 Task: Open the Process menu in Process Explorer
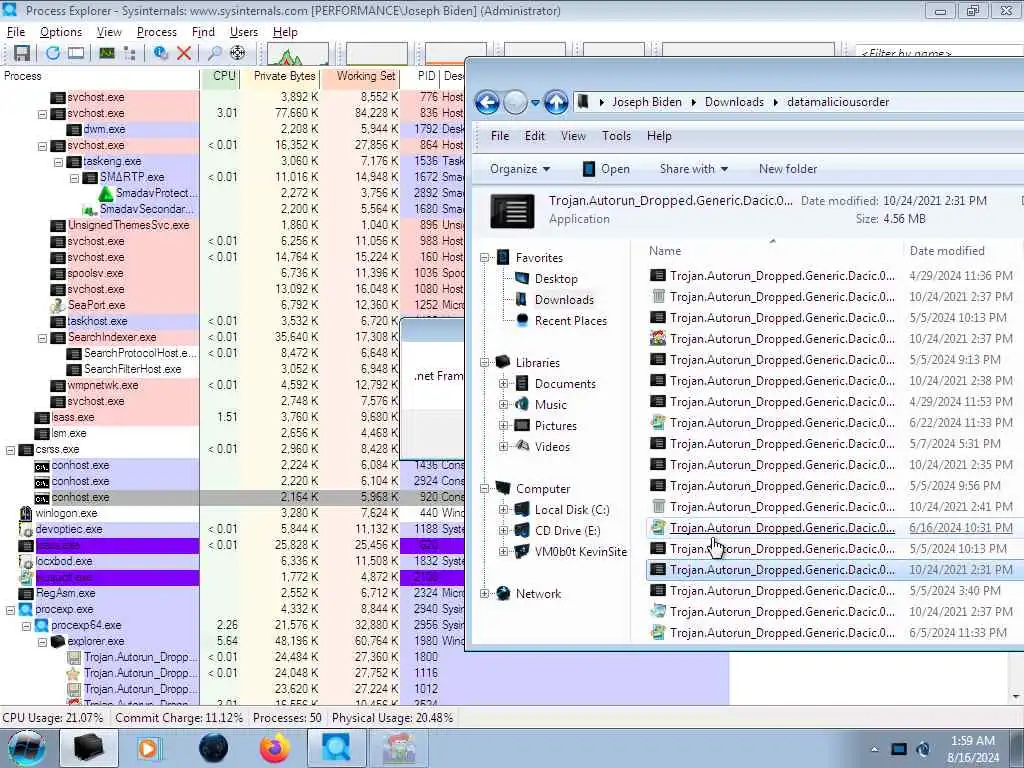pyautogui.click(x=157, y=32)
